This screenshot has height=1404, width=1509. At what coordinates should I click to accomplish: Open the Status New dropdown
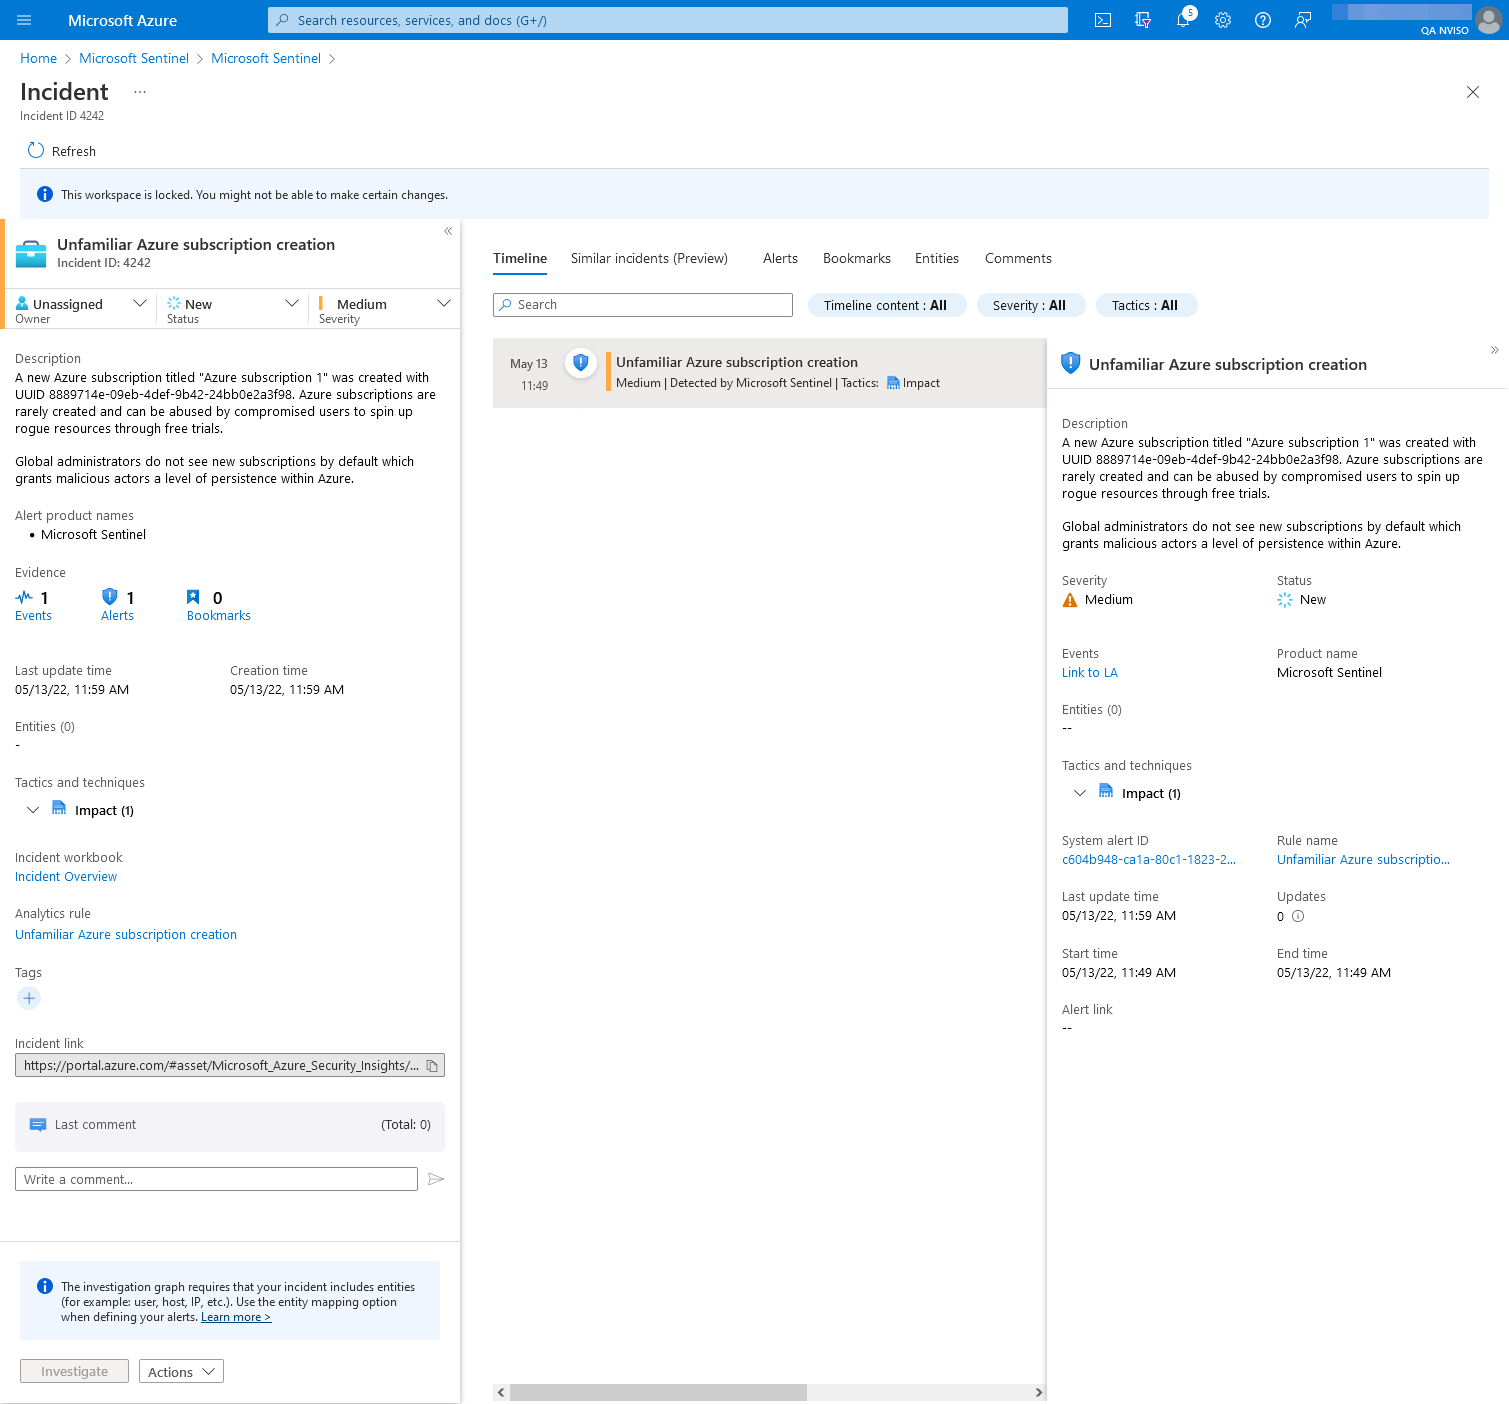click(x=291, y=302)
